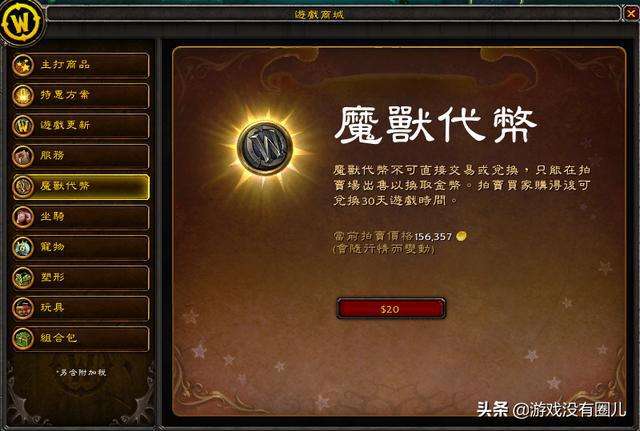The width and height of the screenshot is (640, 431).
Task: Click the token icon beside 魔獸代幣 category
Action: coord(23,187)
